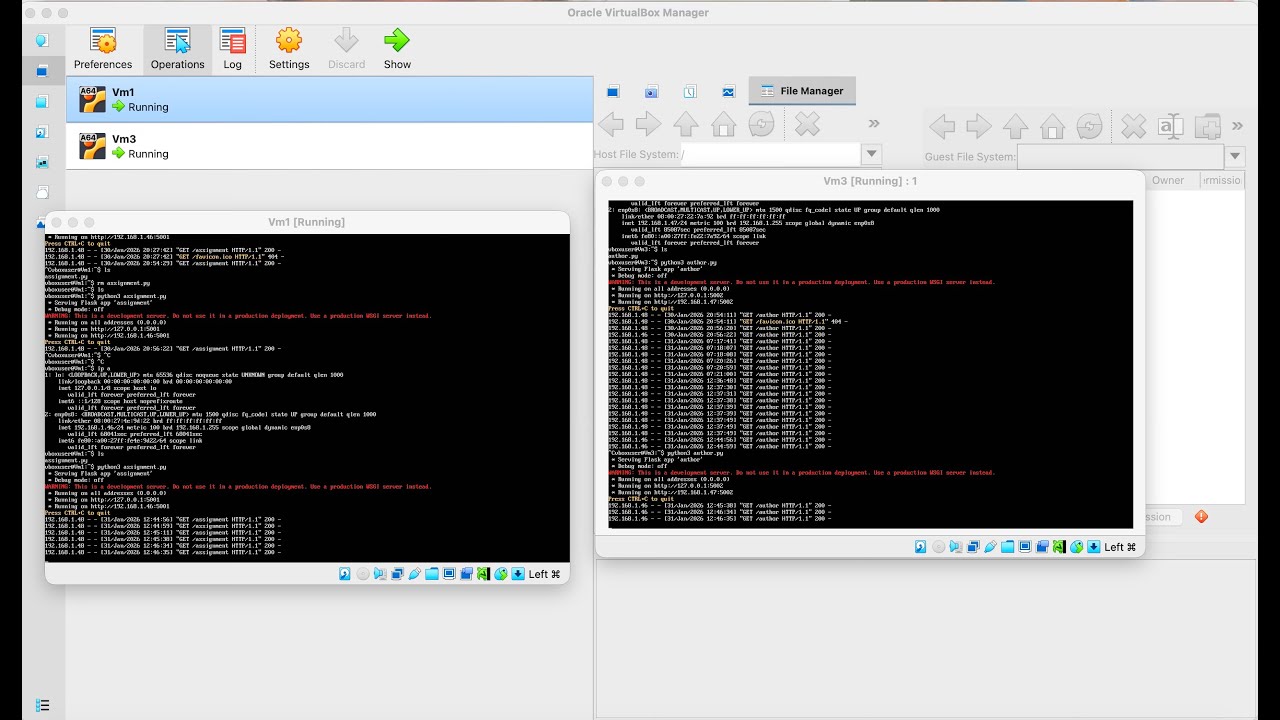Viewport: 1280px width, 720px height.
Task: Switch to the Logs tab icon
Action: pos(690,91)
